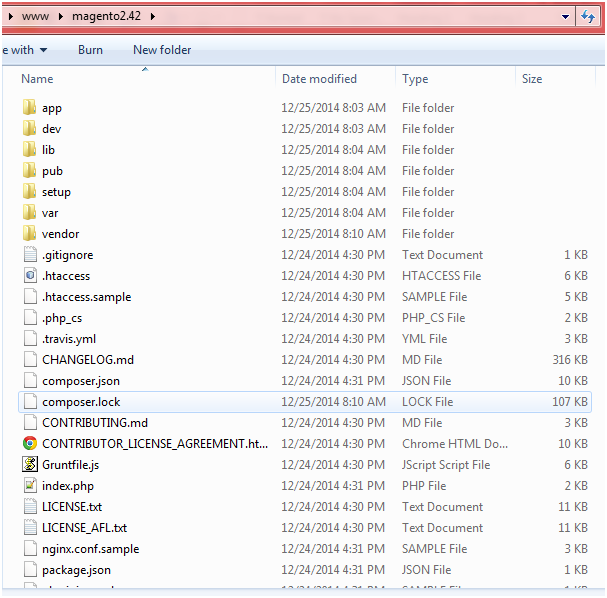Click the '.gitignore' file name
The image size is (607, 598).
click(68, 255)
